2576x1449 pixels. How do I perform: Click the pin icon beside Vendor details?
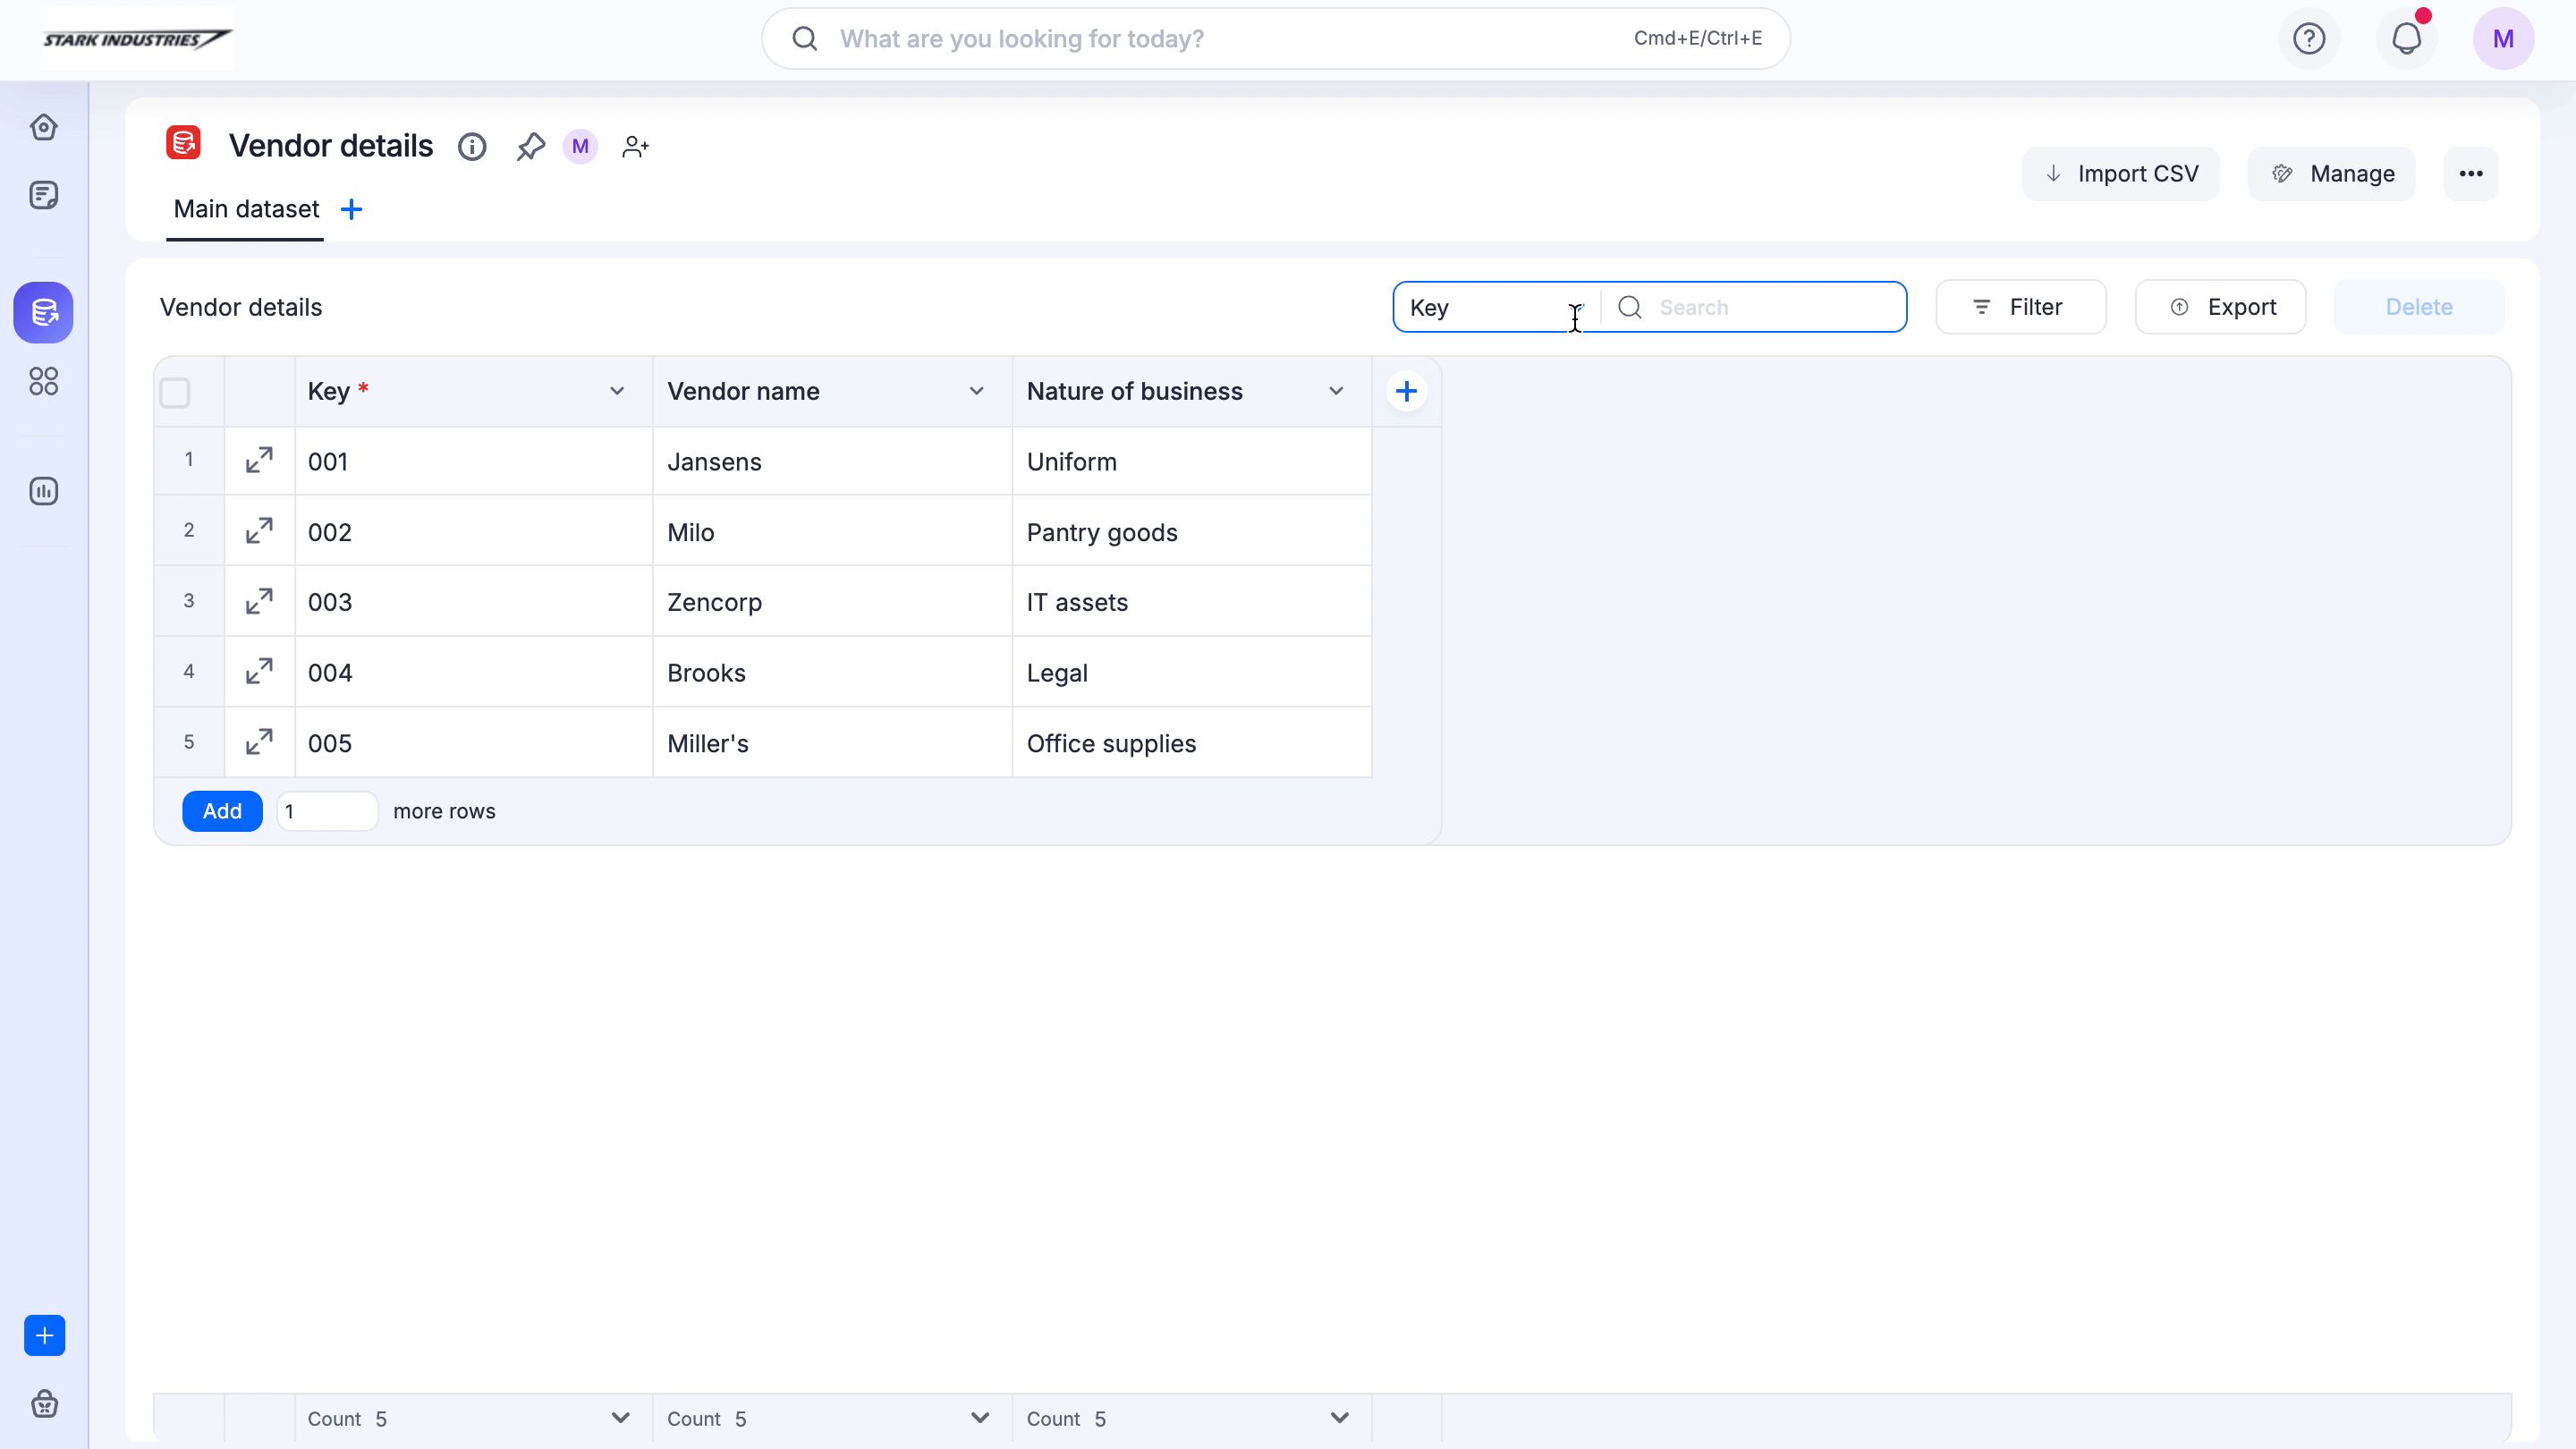[530, 147]
